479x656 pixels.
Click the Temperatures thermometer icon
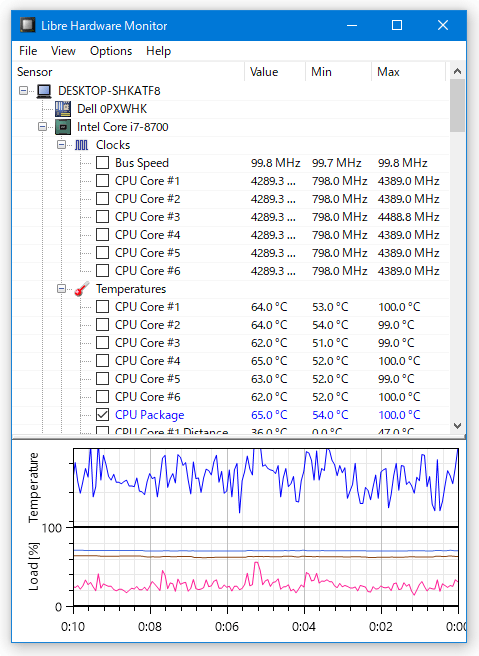pyautogui.click(x=82, y=289)
